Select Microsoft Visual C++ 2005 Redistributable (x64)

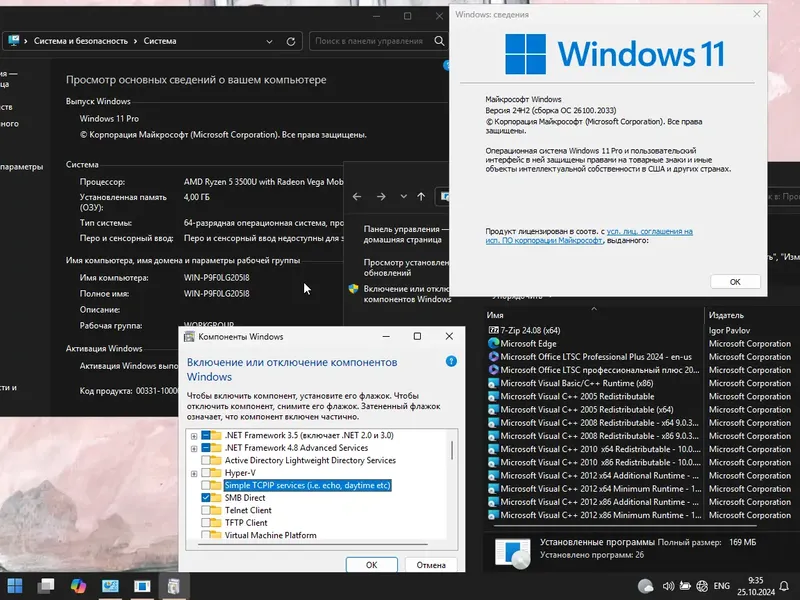coord(587,410)
